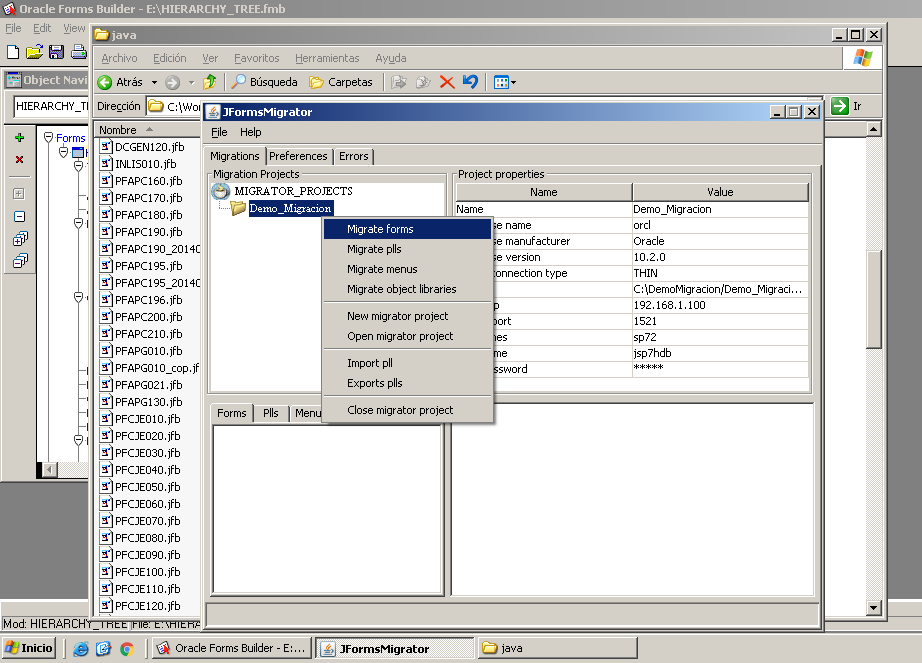The image size is (922, 663).
Task: Choose Migrate forms from the context menu
Action: click(407, 229)
